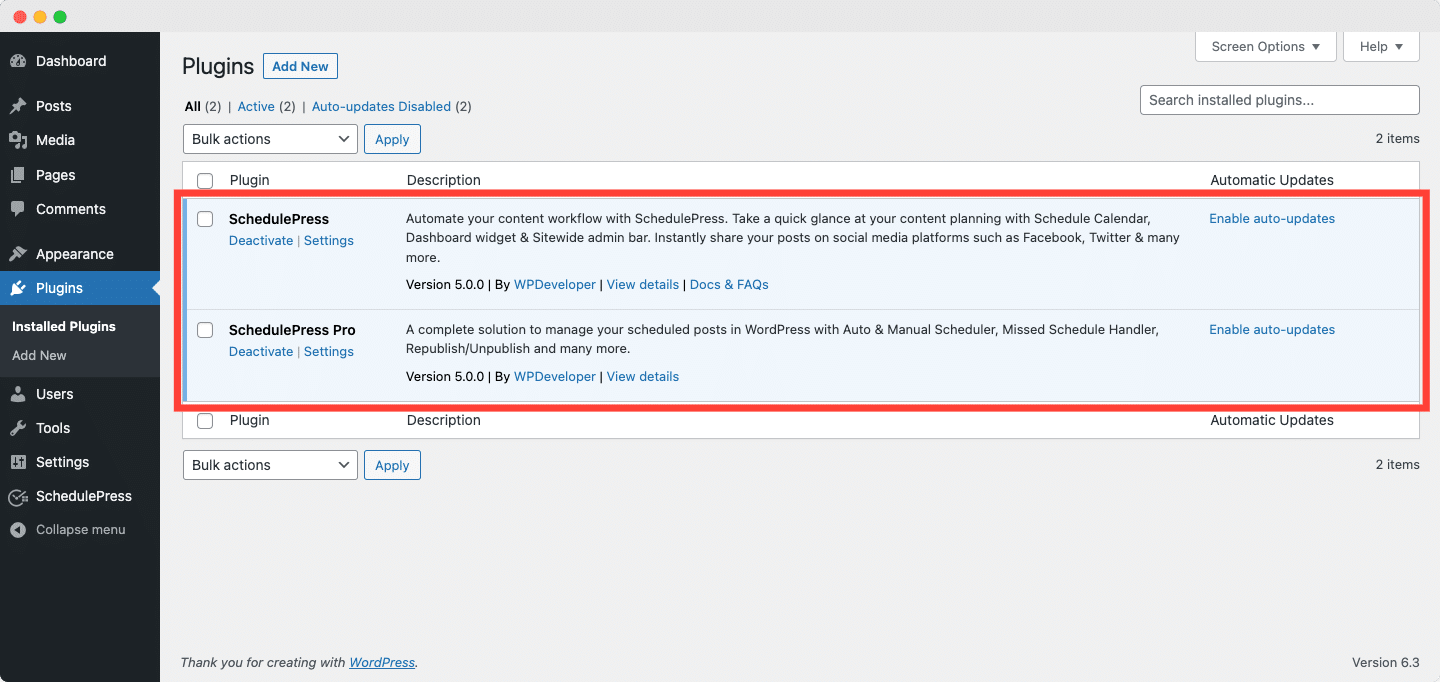This screenshot has width=1440, height=682.
Task: Click the Posts pushpin icon
Action: (x=18, y=106)
